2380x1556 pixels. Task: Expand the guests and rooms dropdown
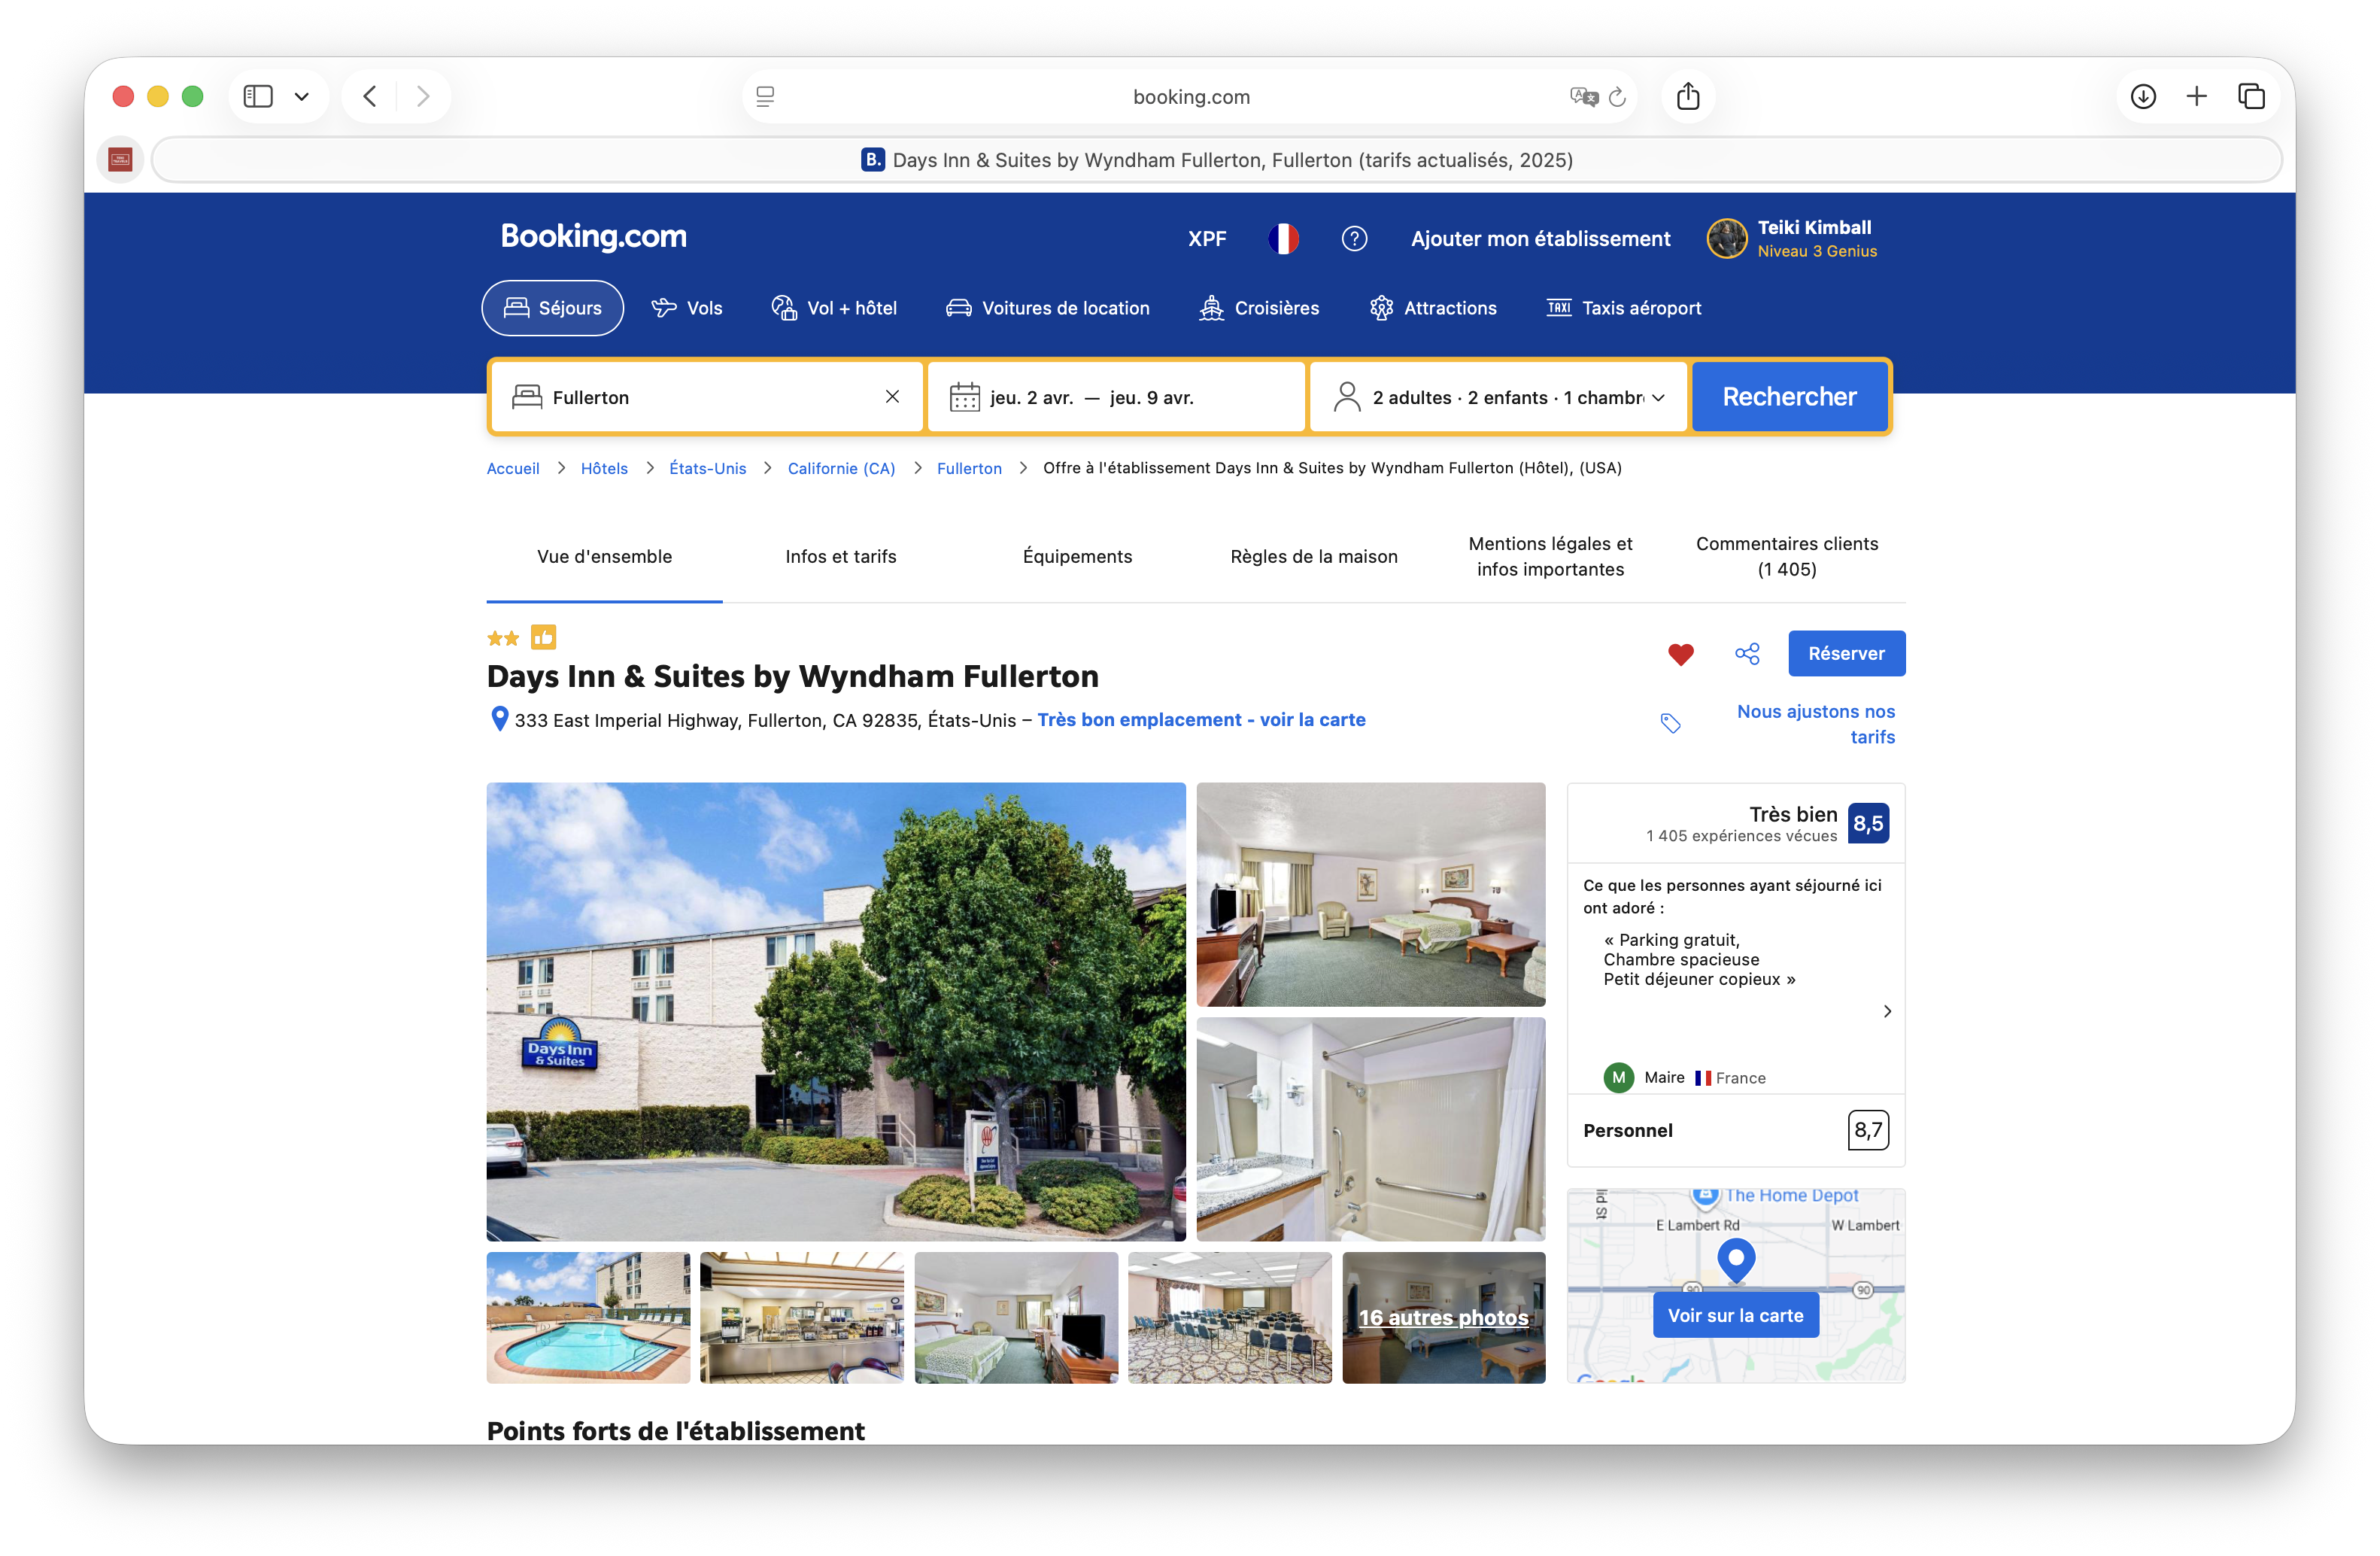click(x=1498, y=397)
